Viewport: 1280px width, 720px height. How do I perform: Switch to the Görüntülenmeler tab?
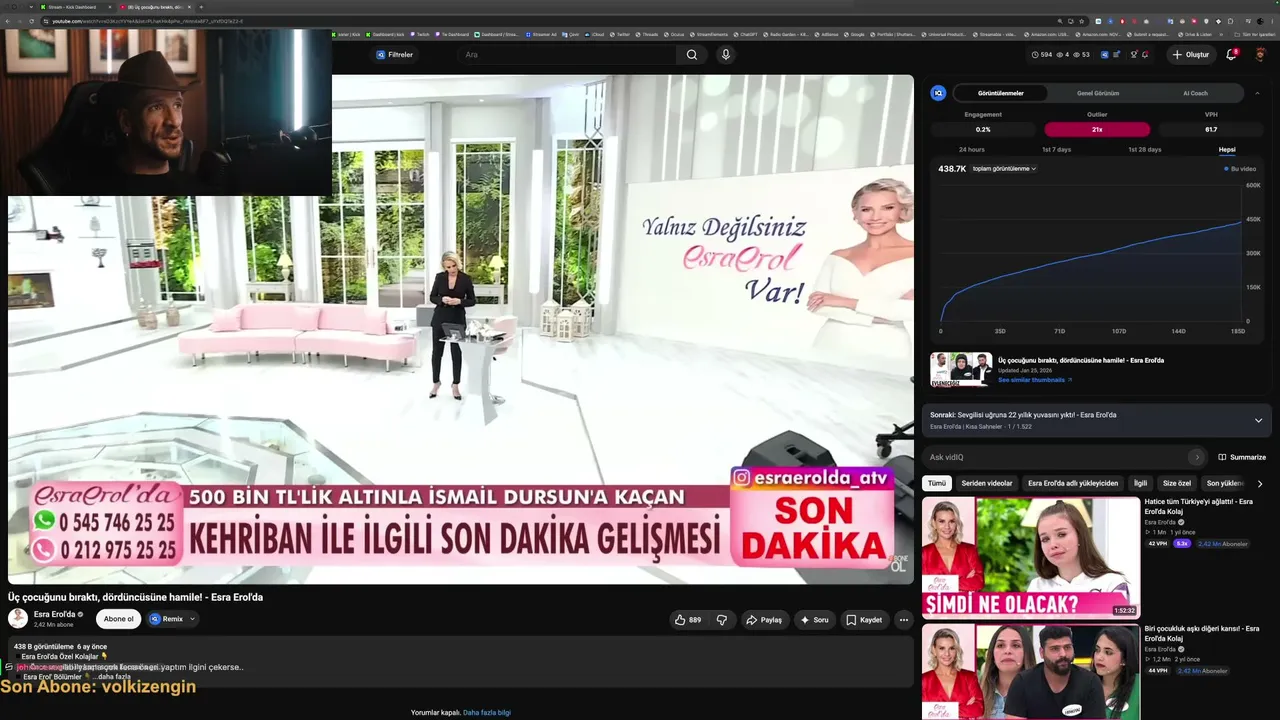1000,93
